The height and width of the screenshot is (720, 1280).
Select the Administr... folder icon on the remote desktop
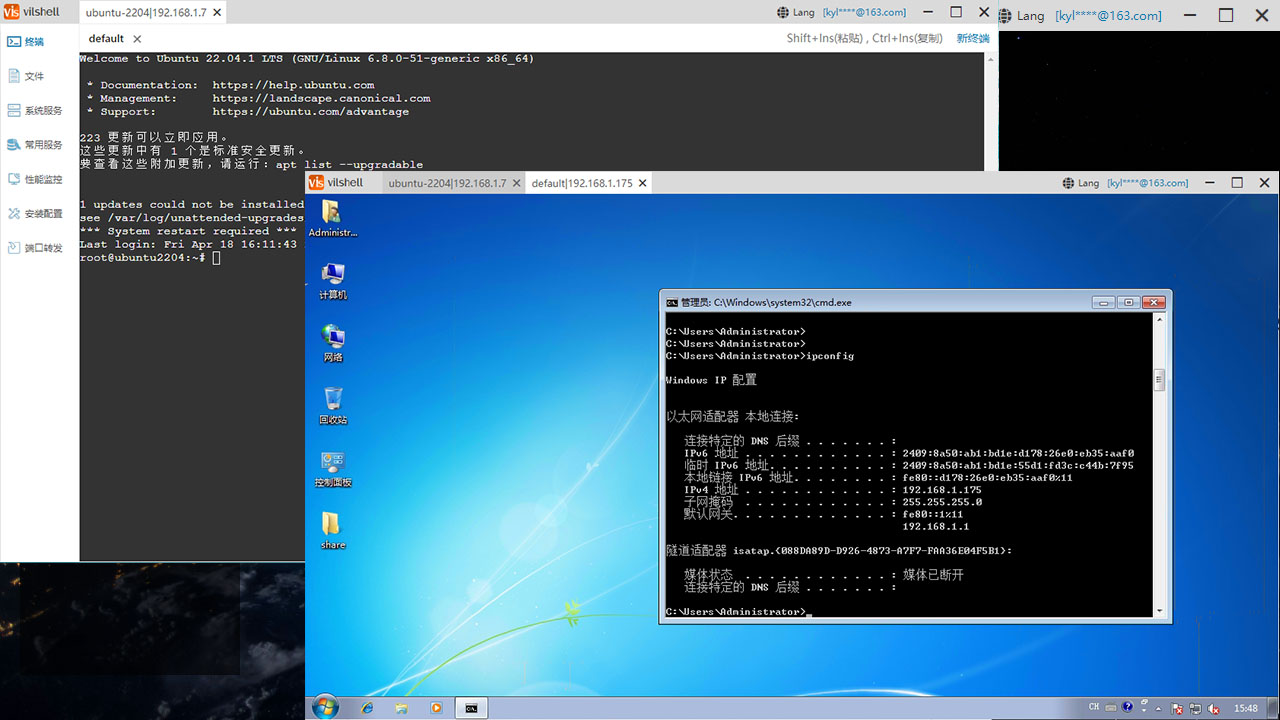coord(332,218)
